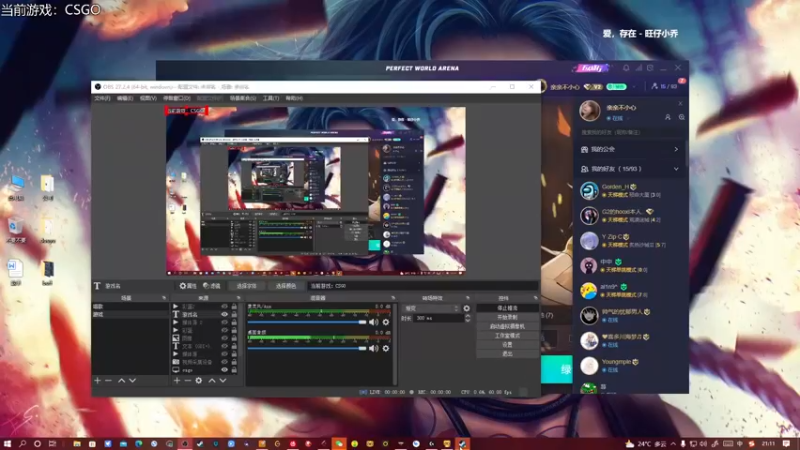This screenshot has height=450, width=800.
Task: Open the scene transition type dropdown
Action: coord(431,309)
